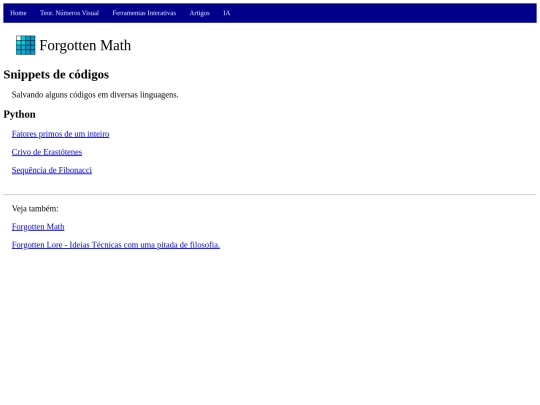Open Fatores primos de um inteiro link
This screenshot has height=405, width=540.
click(x=60, y=134)
